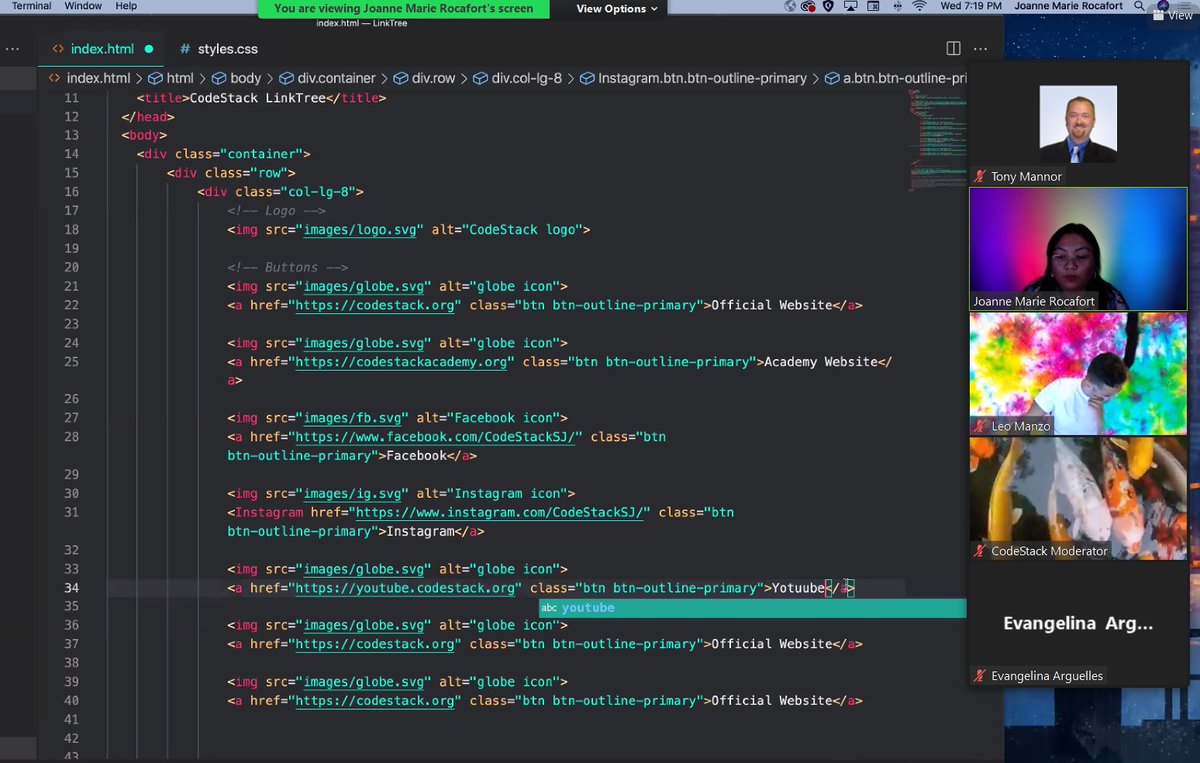Image resolution: width=1200 pixels, height=763 pixels.
Task: Select the youtube autocomplete suggestion
Action: (x=752, y=608)
